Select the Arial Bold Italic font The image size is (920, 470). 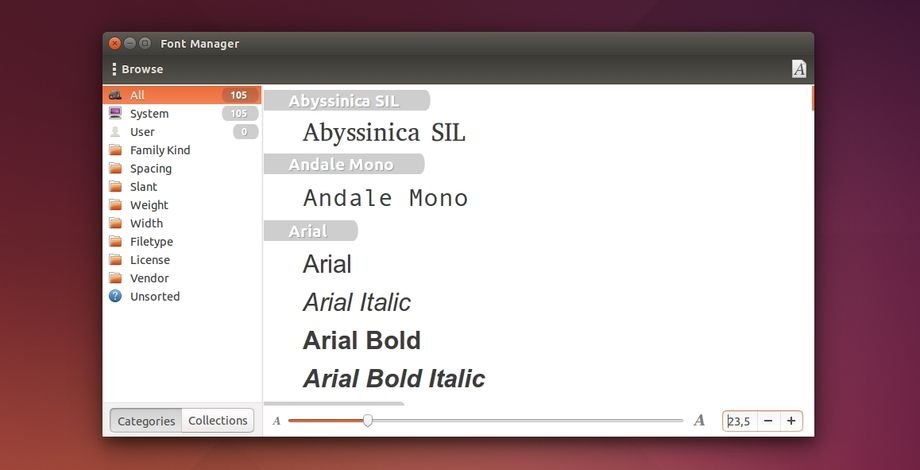[x=393, y=379]
